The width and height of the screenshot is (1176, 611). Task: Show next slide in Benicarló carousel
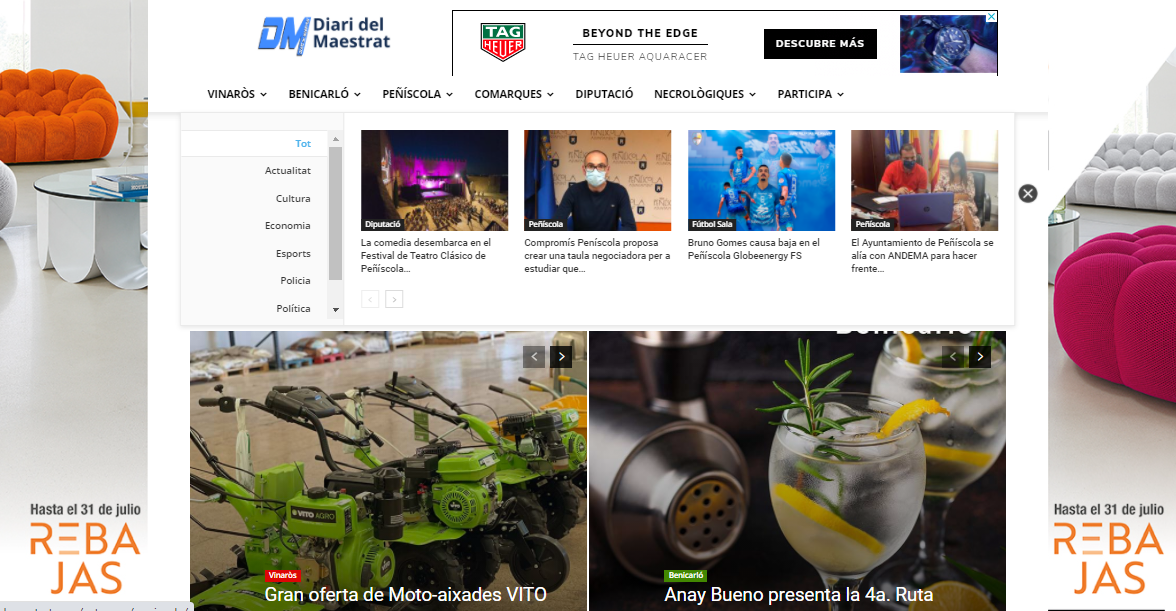click(980, 357)
